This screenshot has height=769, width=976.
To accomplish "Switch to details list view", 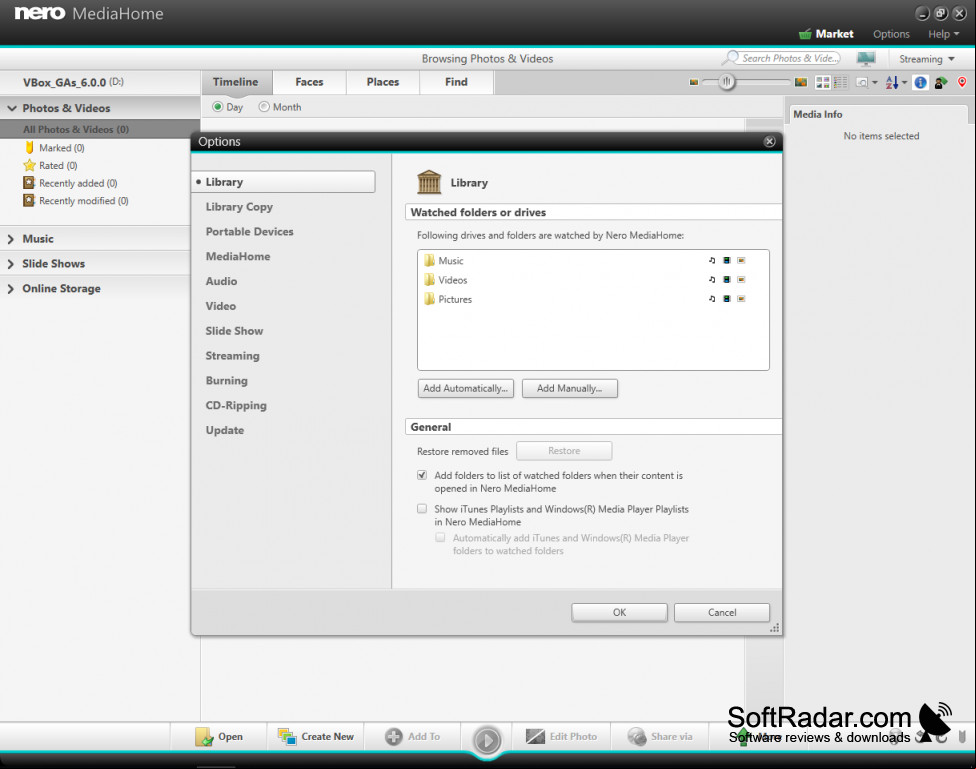I will point(841,82).
